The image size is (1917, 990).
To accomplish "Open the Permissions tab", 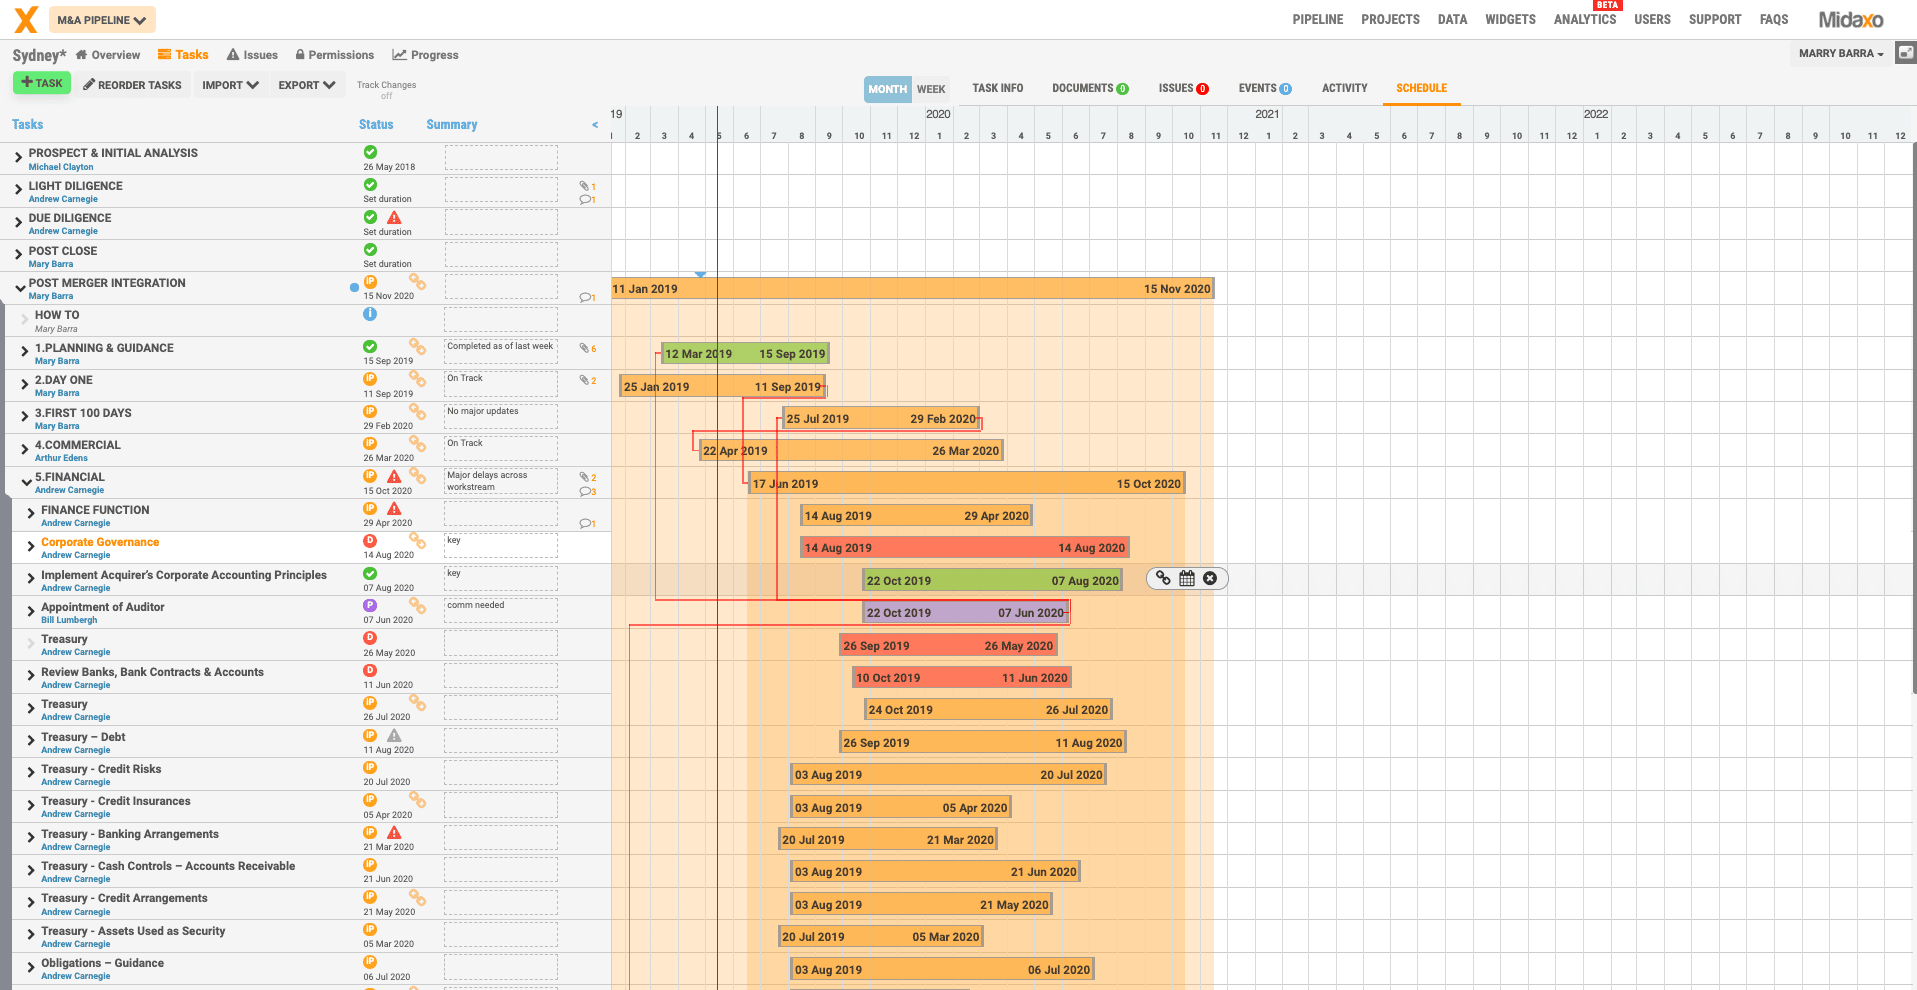I will click(x=335, y=55).
